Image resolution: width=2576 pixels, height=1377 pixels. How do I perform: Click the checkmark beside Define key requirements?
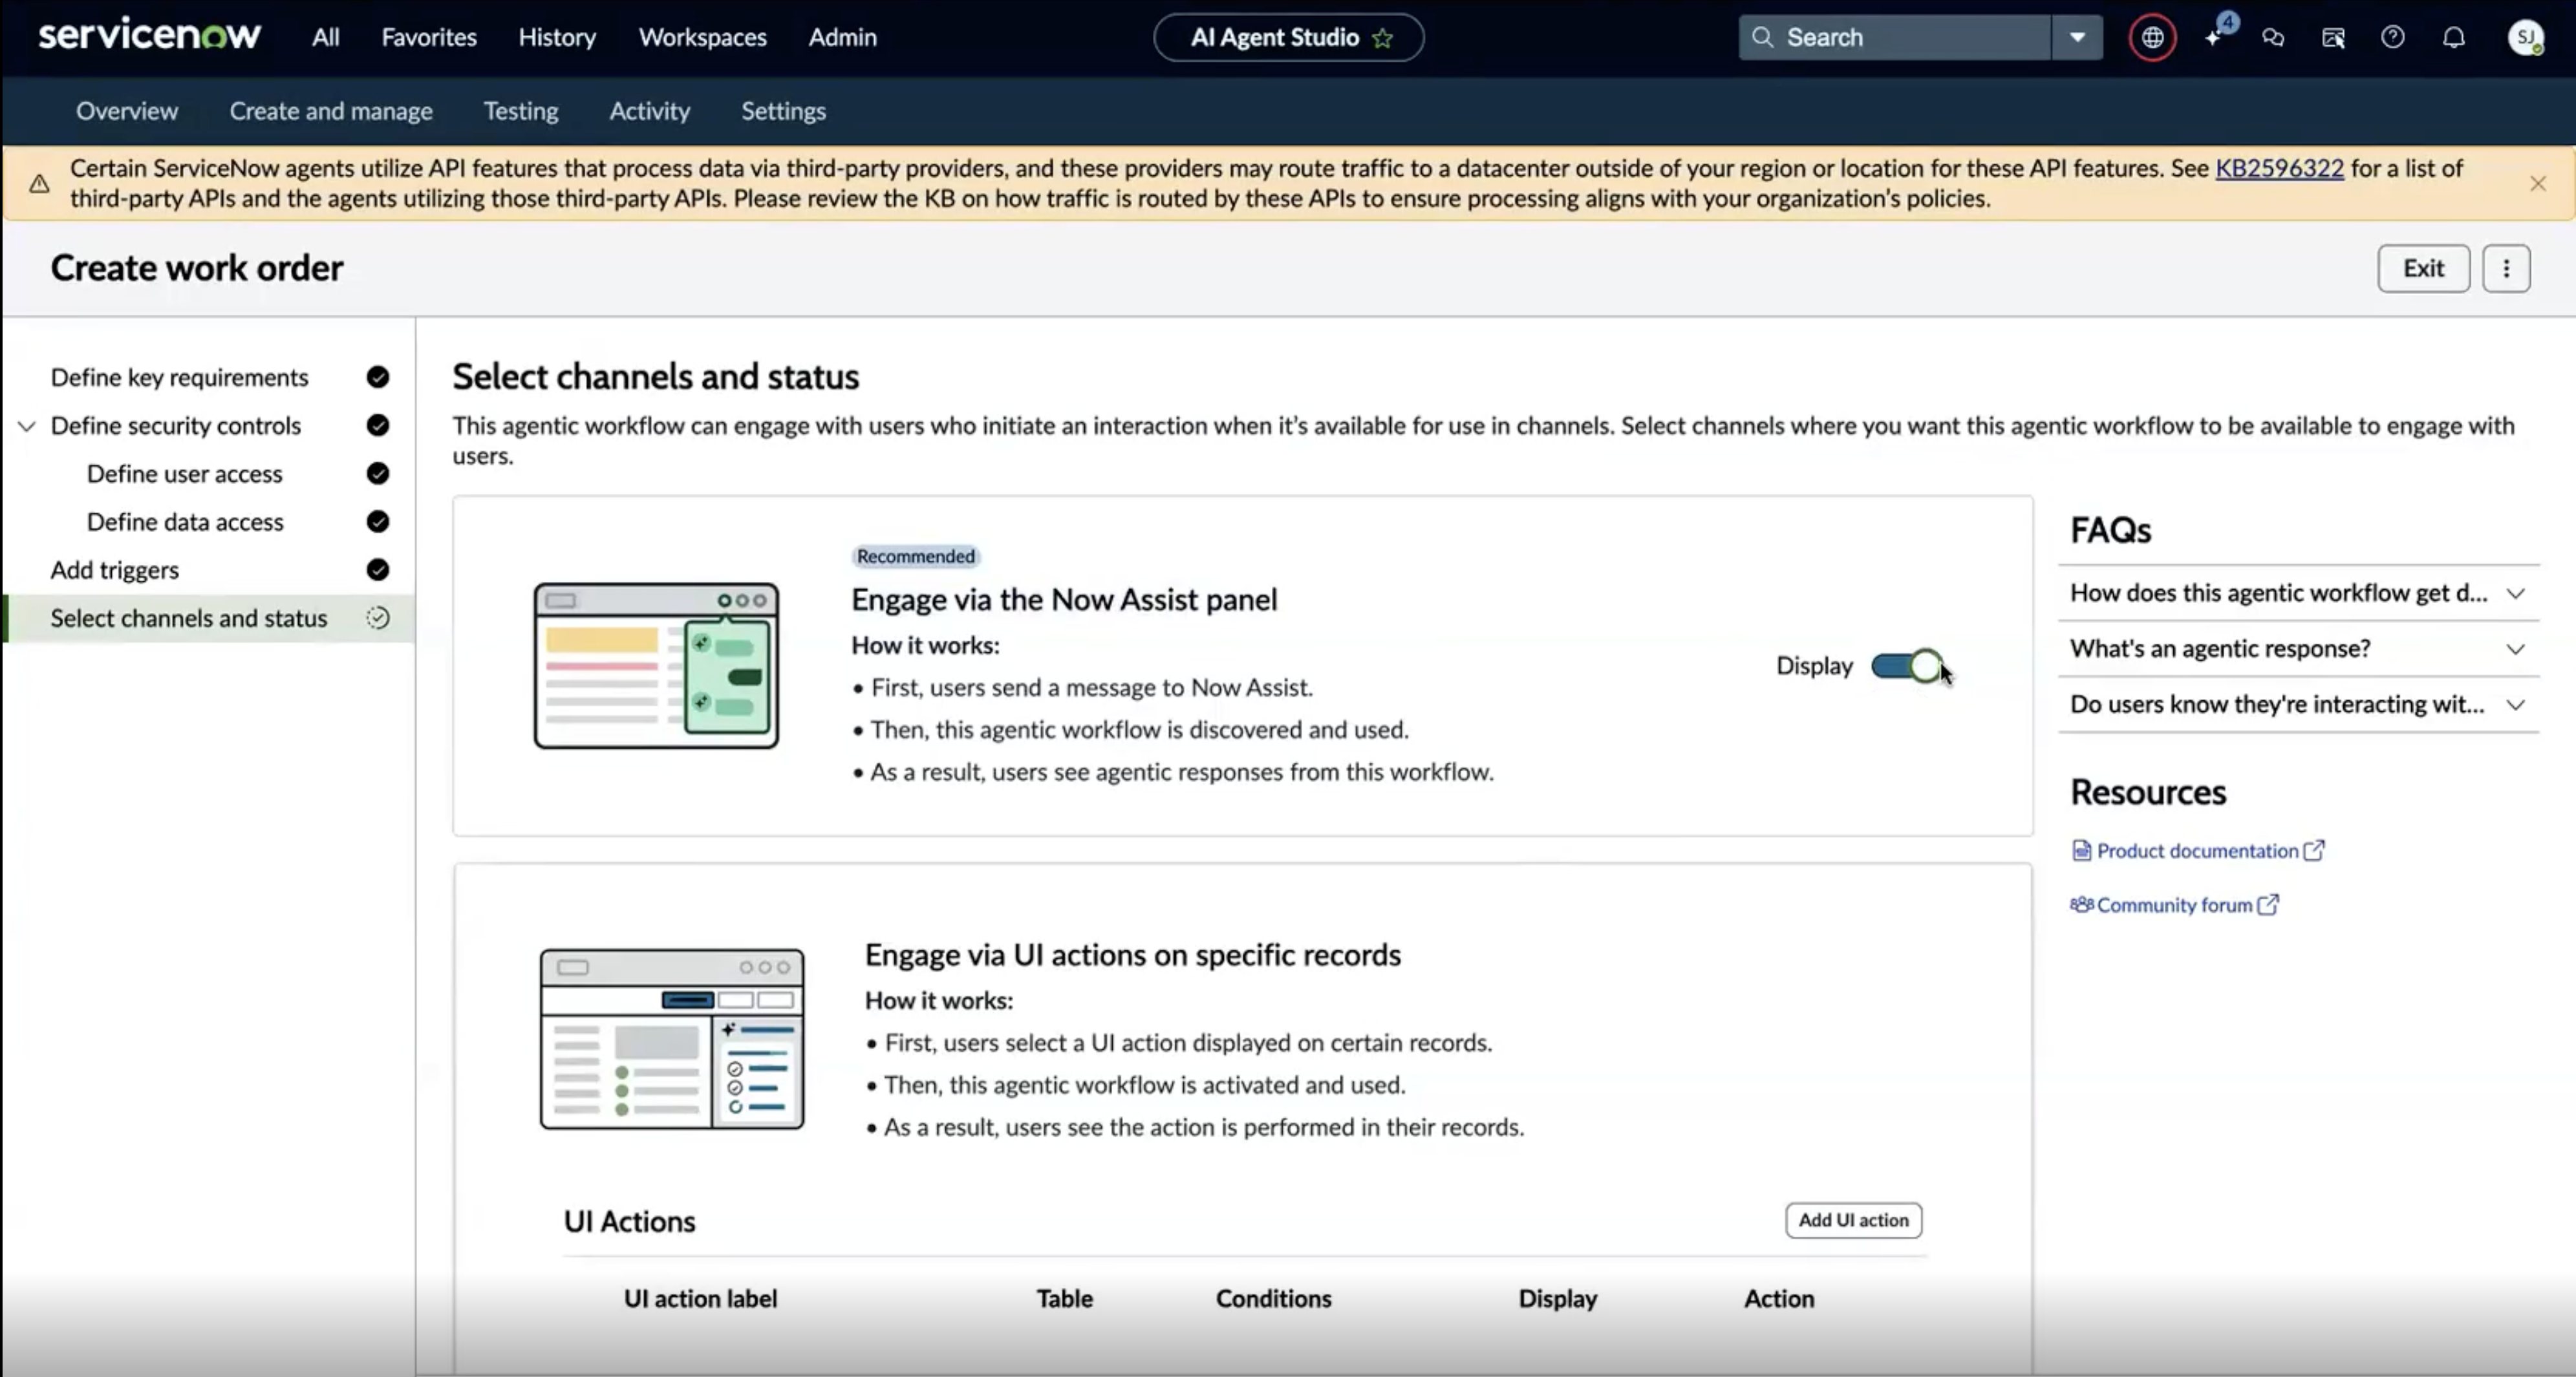377,377
